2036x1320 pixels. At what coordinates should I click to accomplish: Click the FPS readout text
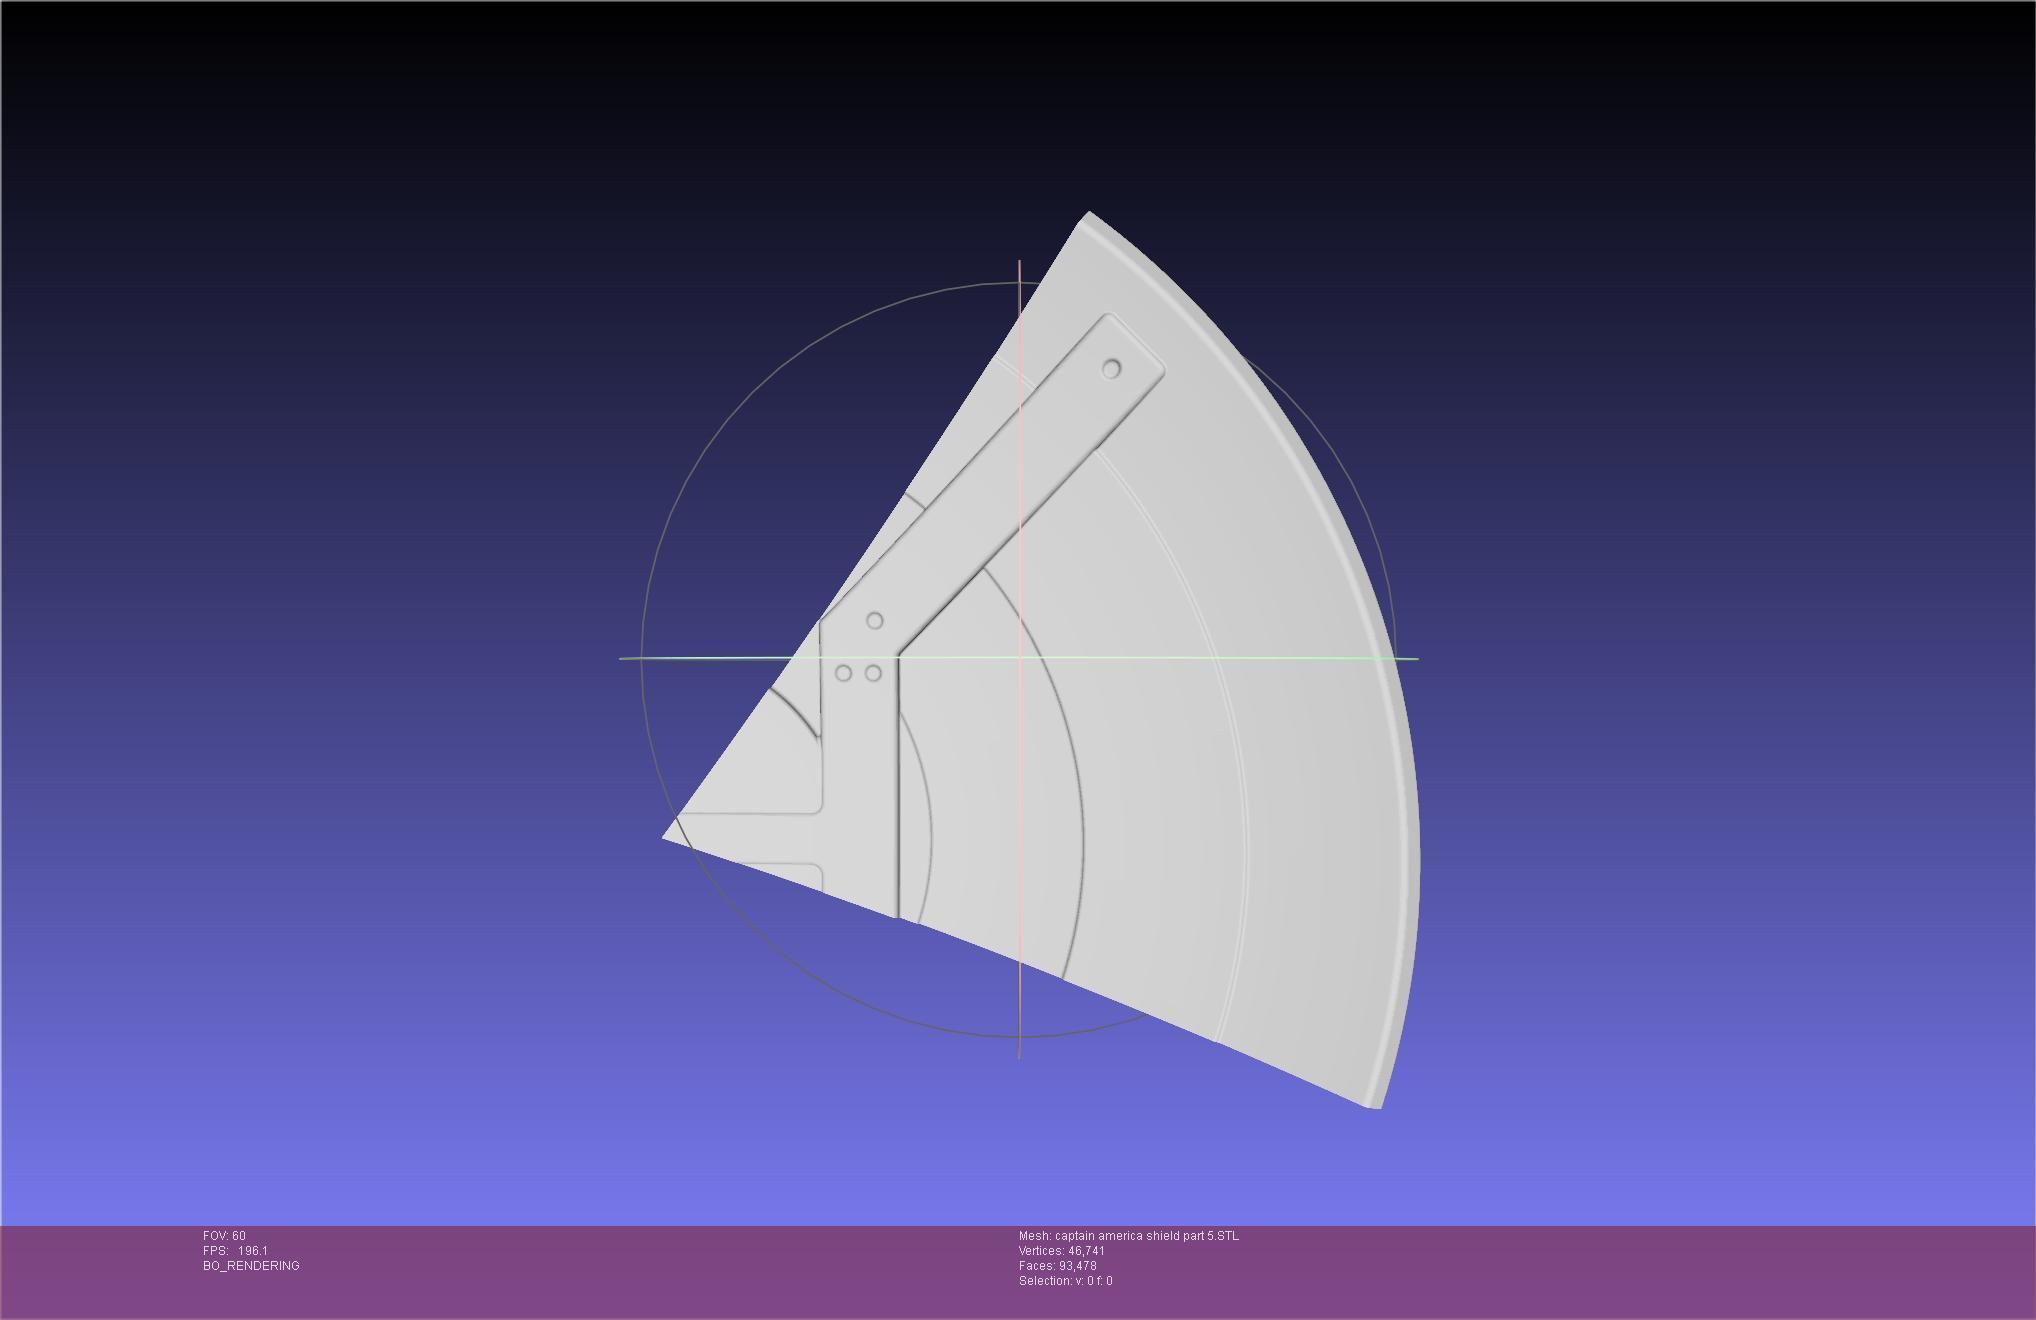click(235, 1251)
